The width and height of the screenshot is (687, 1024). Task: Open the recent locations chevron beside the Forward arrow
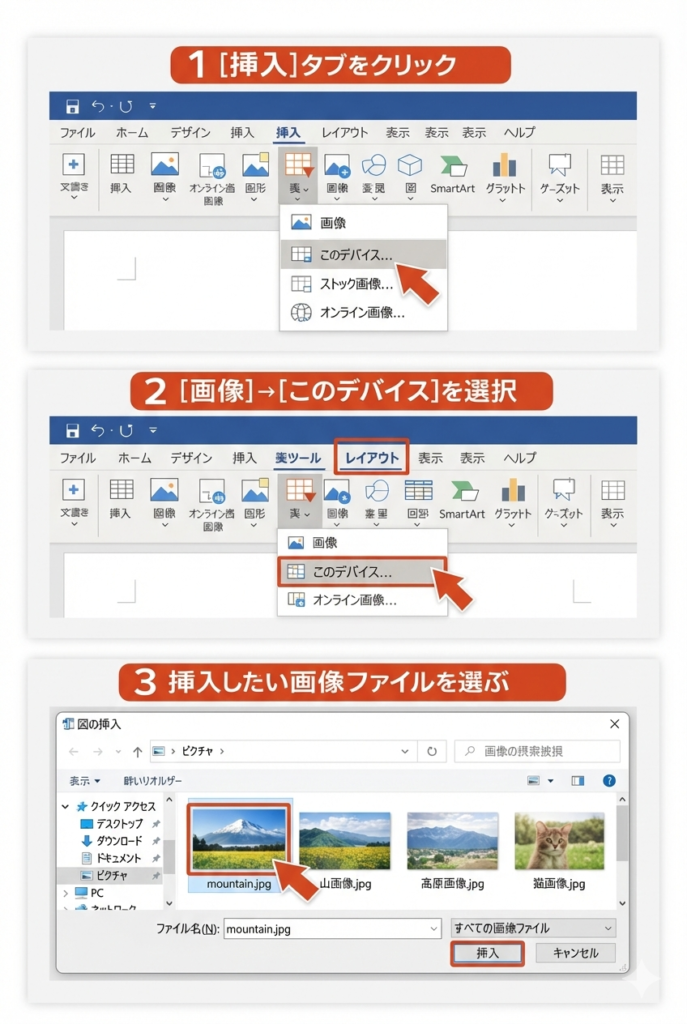tap(118, 752)
